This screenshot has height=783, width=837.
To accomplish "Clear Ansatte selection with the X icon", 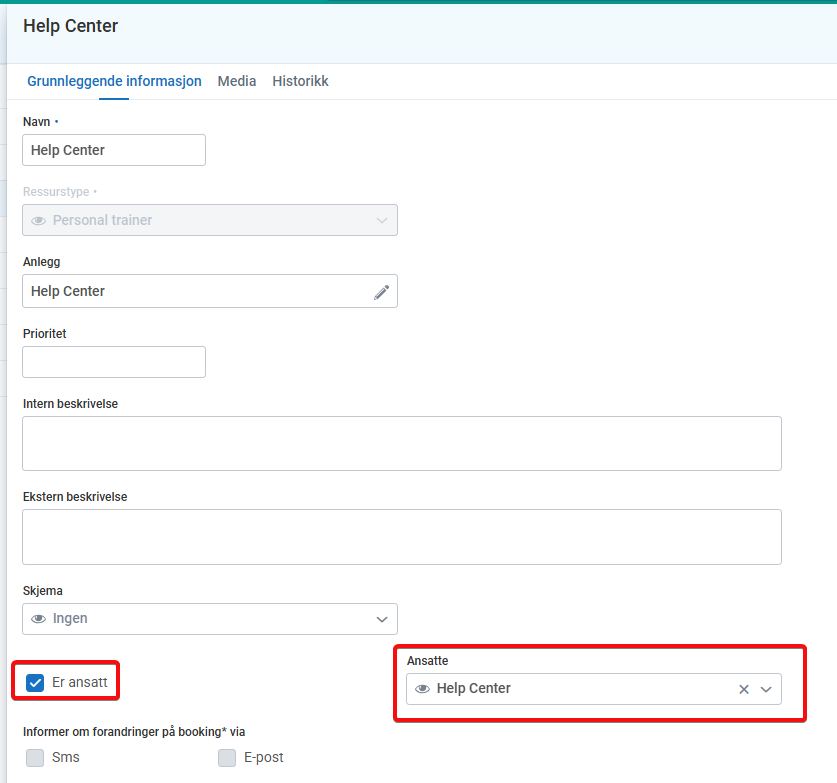I will pyautogui.click(x=743, y=689).
